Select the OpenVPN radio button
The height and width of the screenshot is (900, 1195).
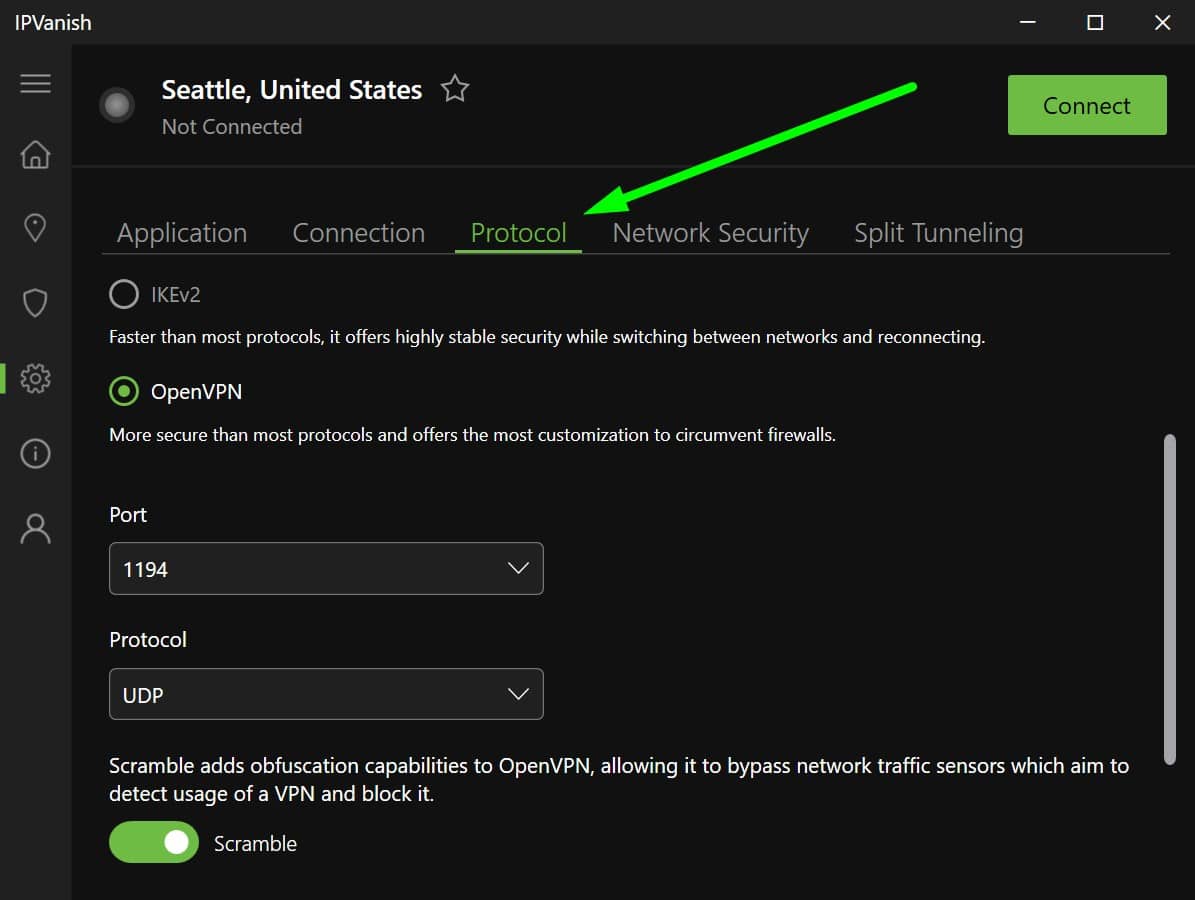point(123,392)
